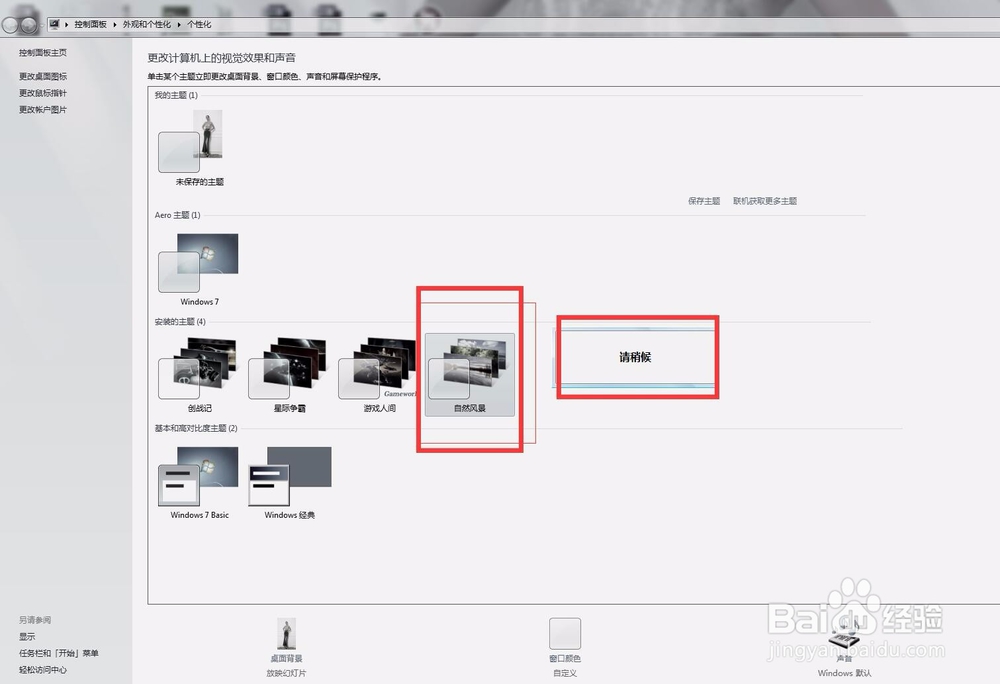Viewport: 1000px width, 684px height.
Task: Expand the arrow before 控制面板 breadcrumb
Action: point(66,24)
